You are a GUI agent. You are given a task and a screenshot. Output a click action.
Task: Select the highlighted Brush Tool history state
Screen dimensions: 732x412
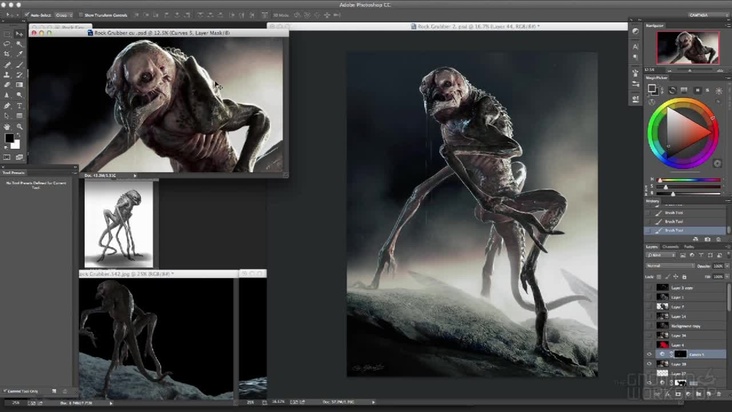pos(685,230)
